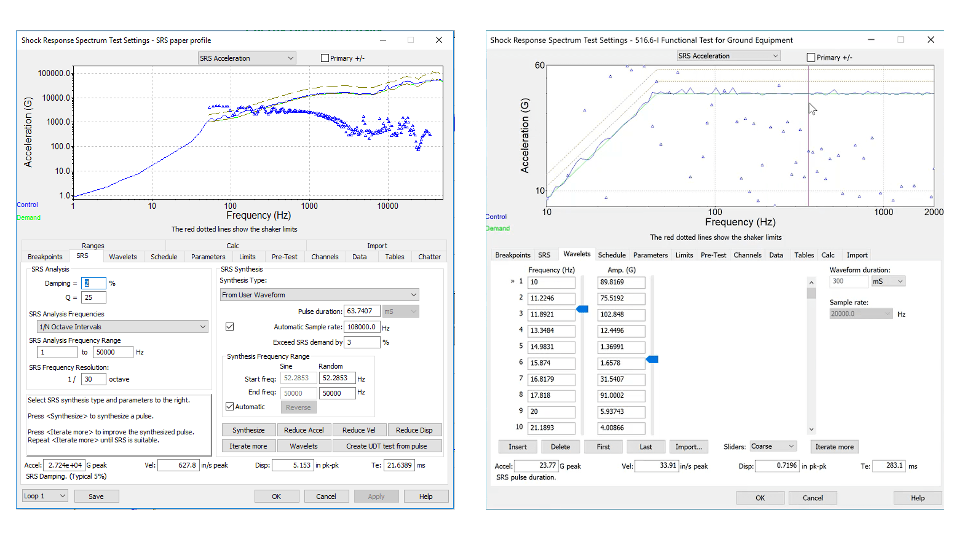Image resolution: width=960 pixels, height=540 pixels.
Task: Click the wavelet list scrollbar up arrow
Action: pyautogui.click(x=811, y=282)
